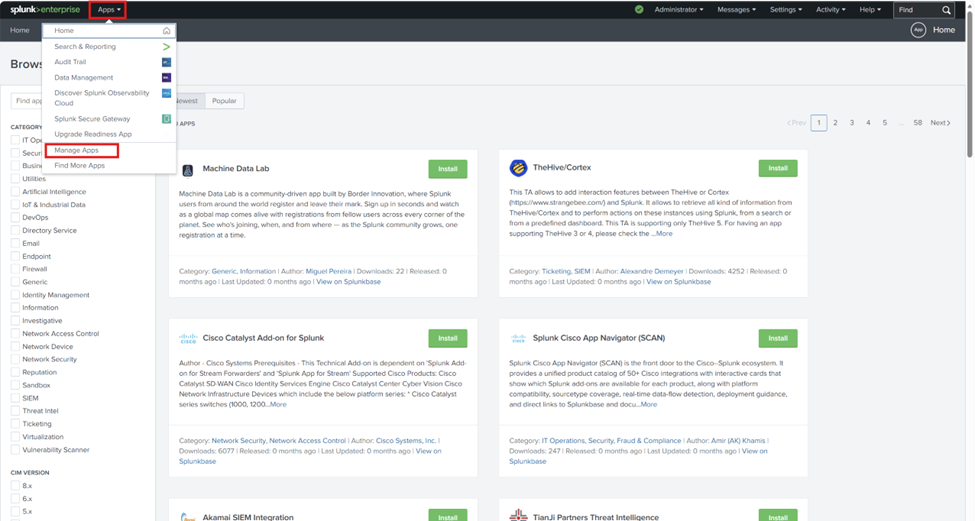
Task: Select Search & Reporting menu entry
Action: tap(85, 47)
